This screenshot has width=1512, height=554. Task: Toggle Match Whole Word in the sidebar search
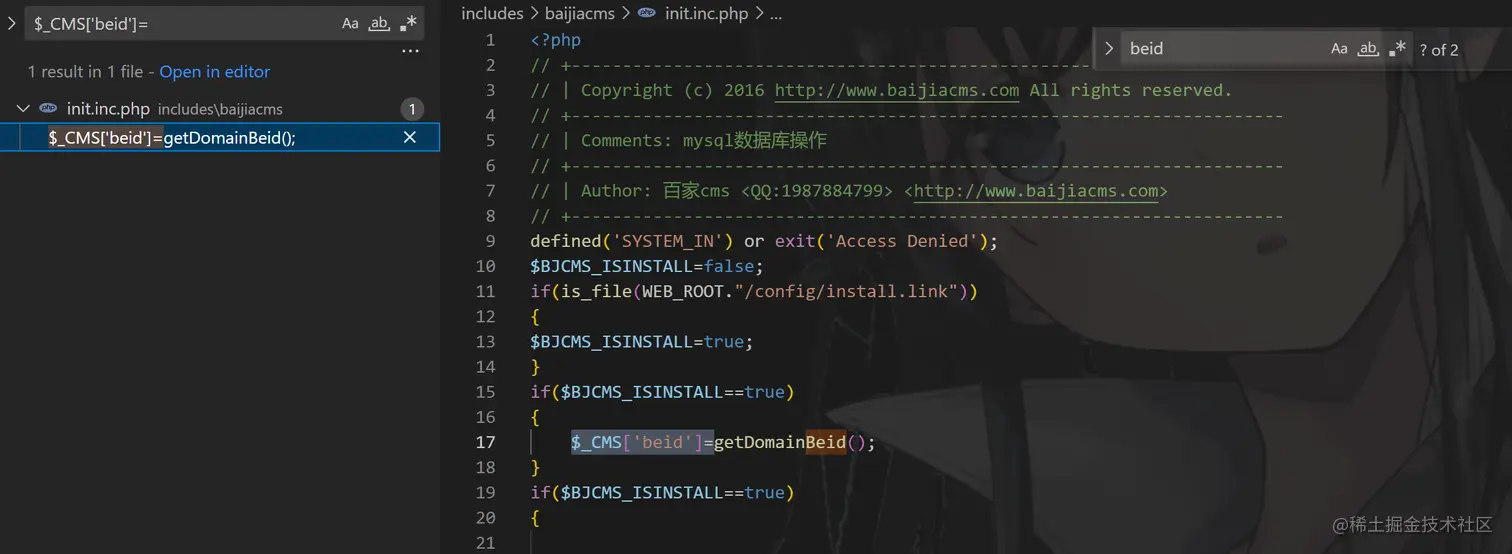[x=379, y=24]
